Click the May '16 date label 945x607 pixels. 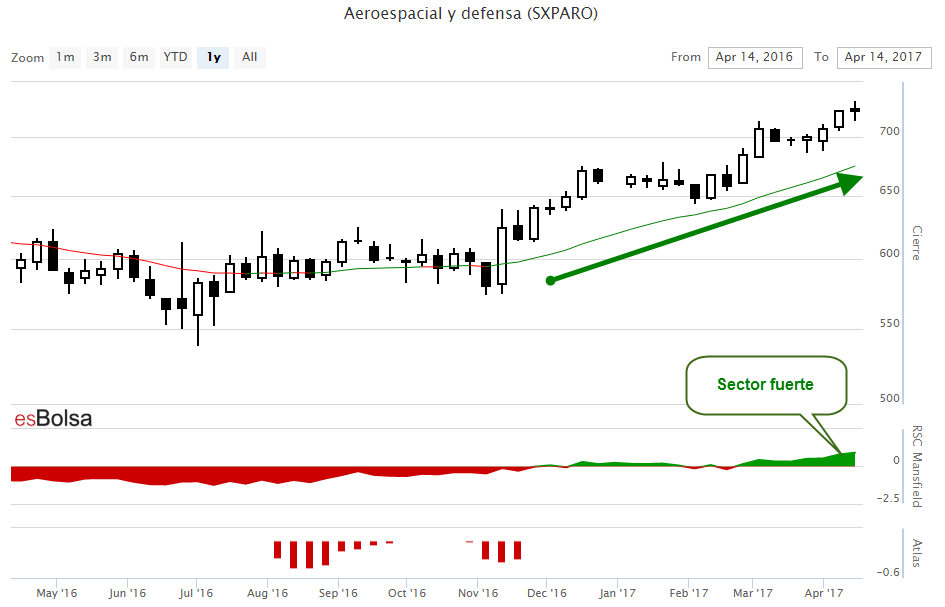(x=57, y=593)
